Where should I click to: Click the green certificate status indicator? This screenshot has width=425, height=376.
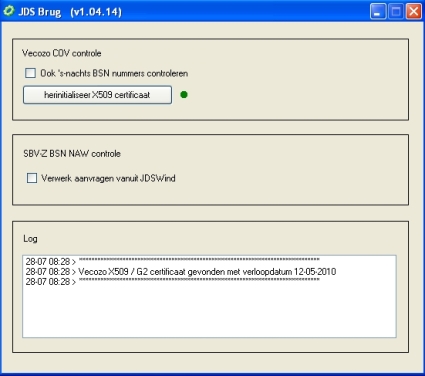184,95
